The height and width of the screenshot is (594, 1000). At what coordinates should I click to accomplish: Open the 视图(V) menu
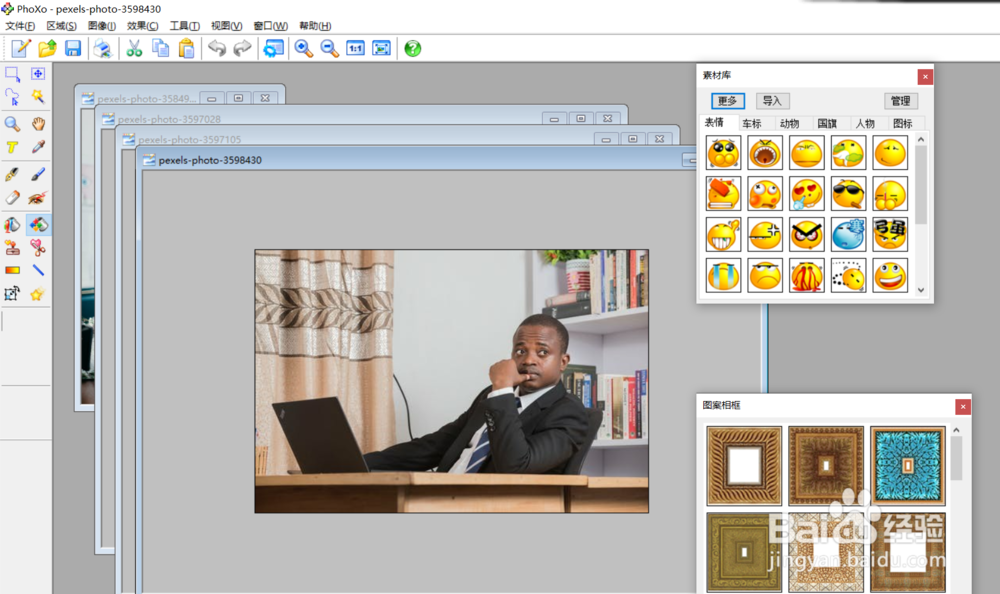[x=226, y=26]
